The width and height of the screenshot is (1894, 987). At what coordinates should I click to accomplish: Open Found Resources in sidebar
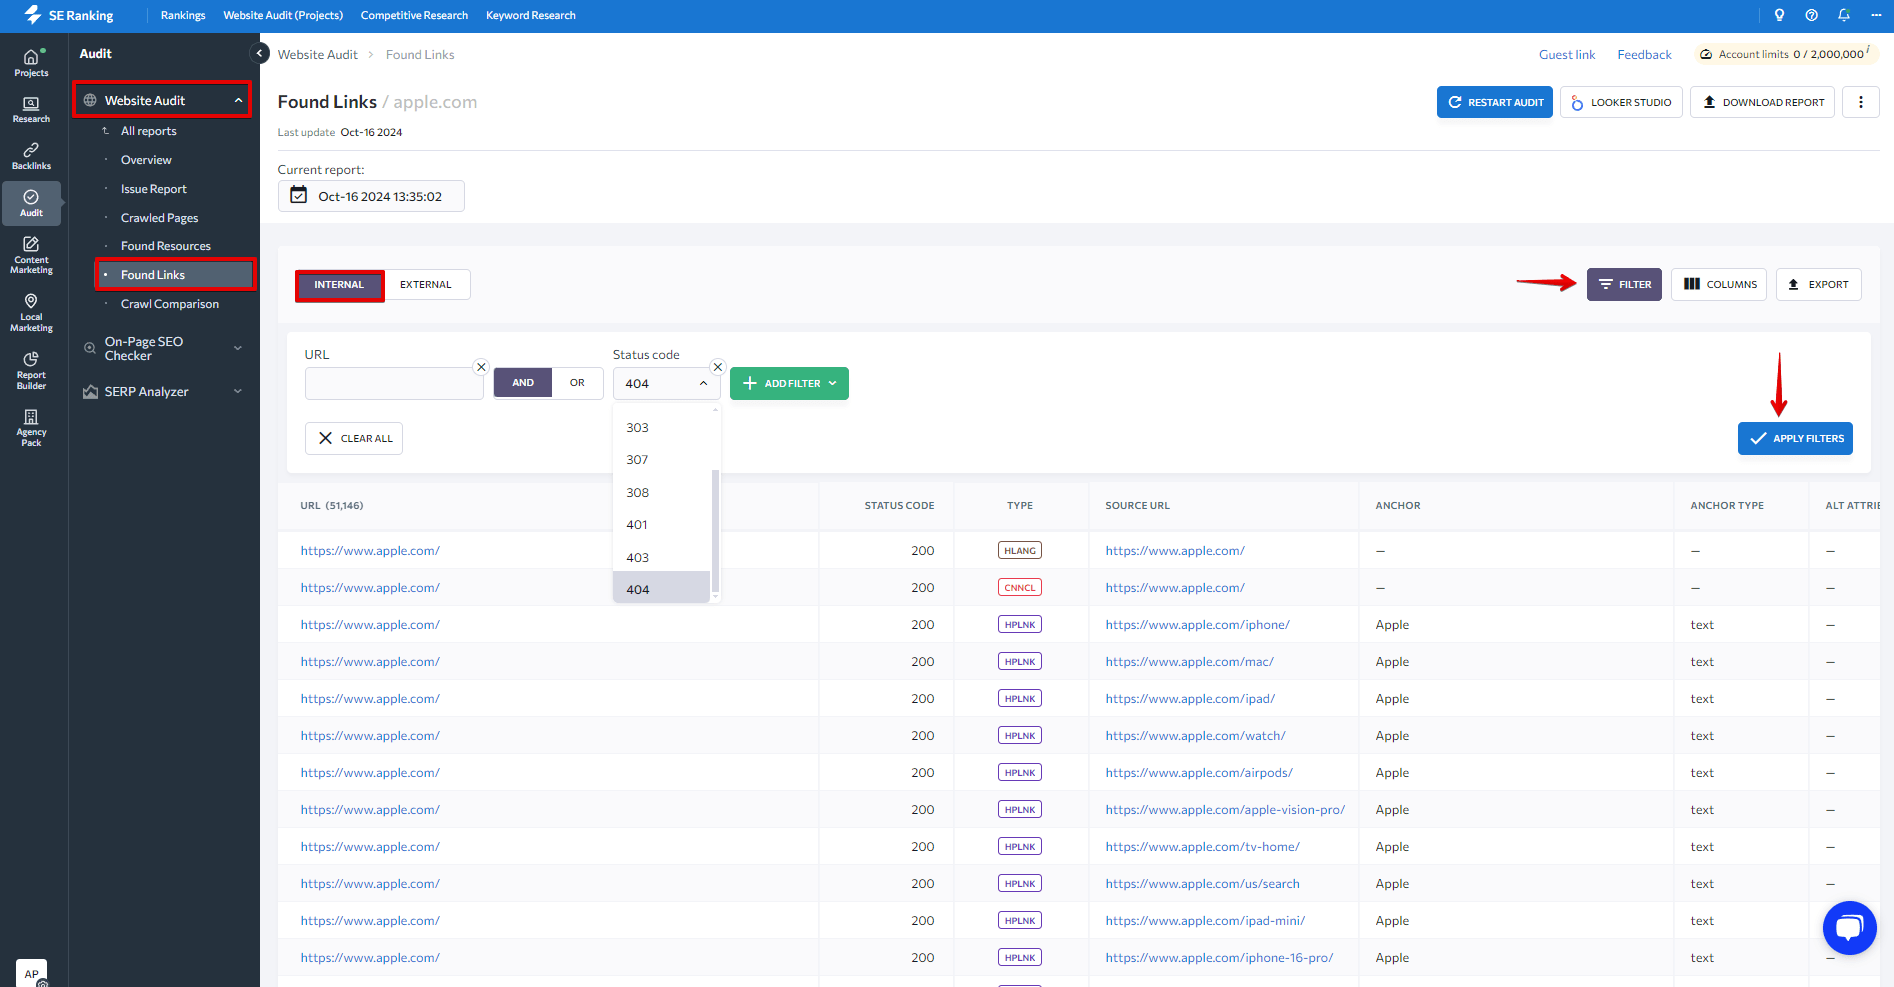(x=166, y=246)
